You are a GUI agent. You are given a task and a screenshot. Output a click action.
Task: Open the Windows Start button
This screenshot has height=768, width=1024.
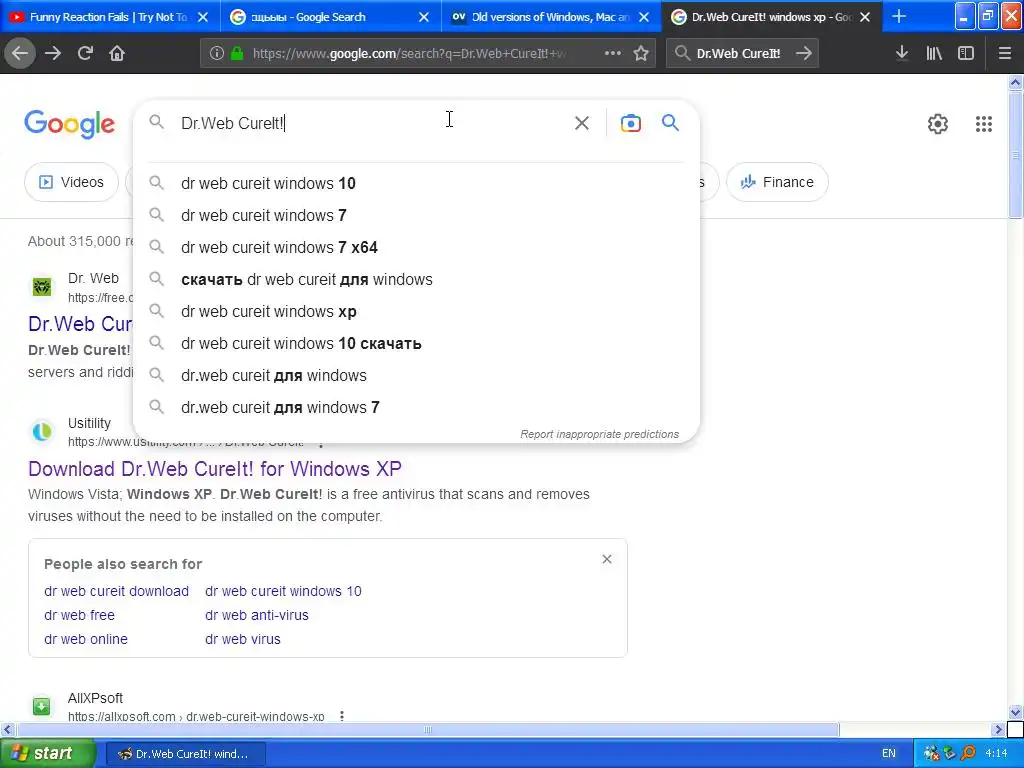click(47, 753)
